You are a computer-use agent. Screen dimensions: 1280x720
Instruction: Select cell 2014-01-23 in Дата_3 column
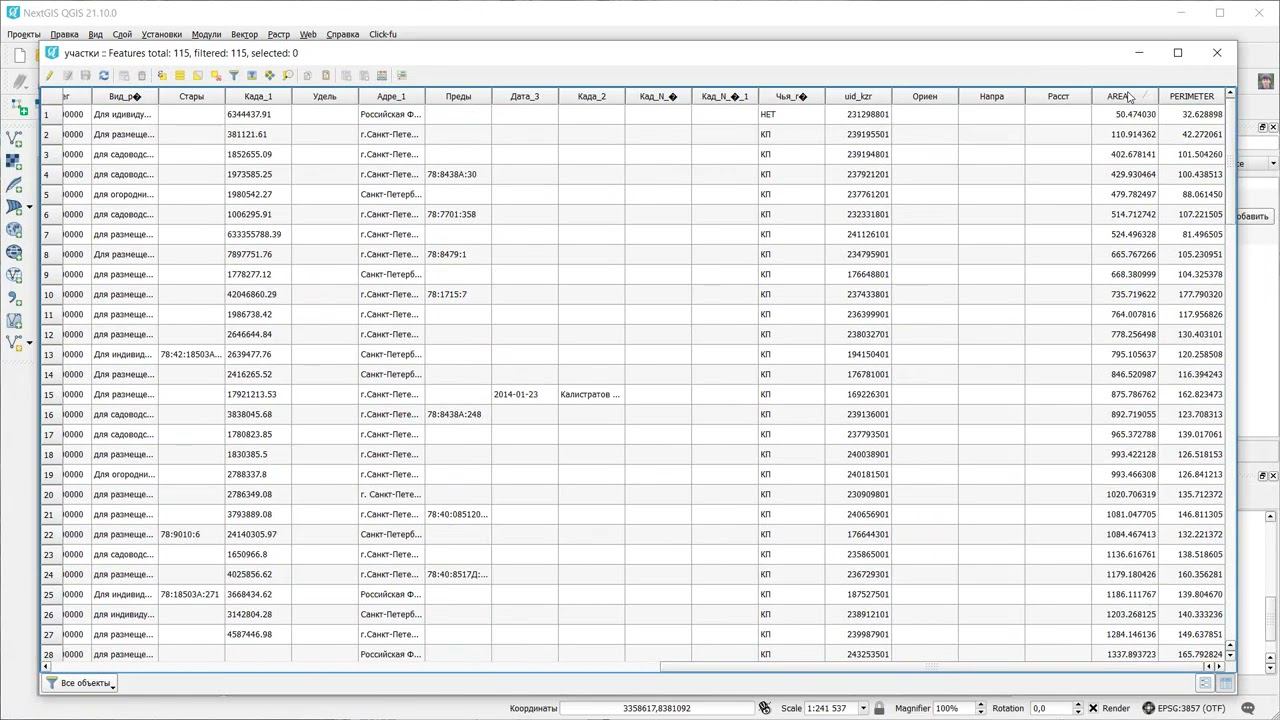tap(524, 394)
